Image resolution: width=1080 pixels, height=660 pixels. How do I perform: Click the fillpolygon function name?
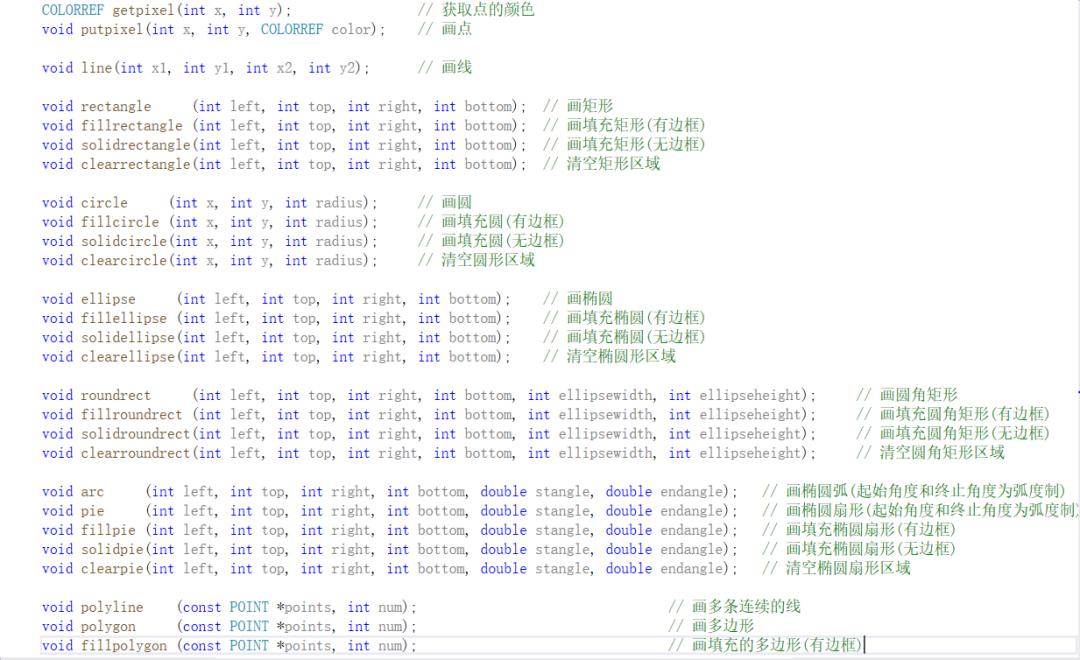tap(124, 647)
